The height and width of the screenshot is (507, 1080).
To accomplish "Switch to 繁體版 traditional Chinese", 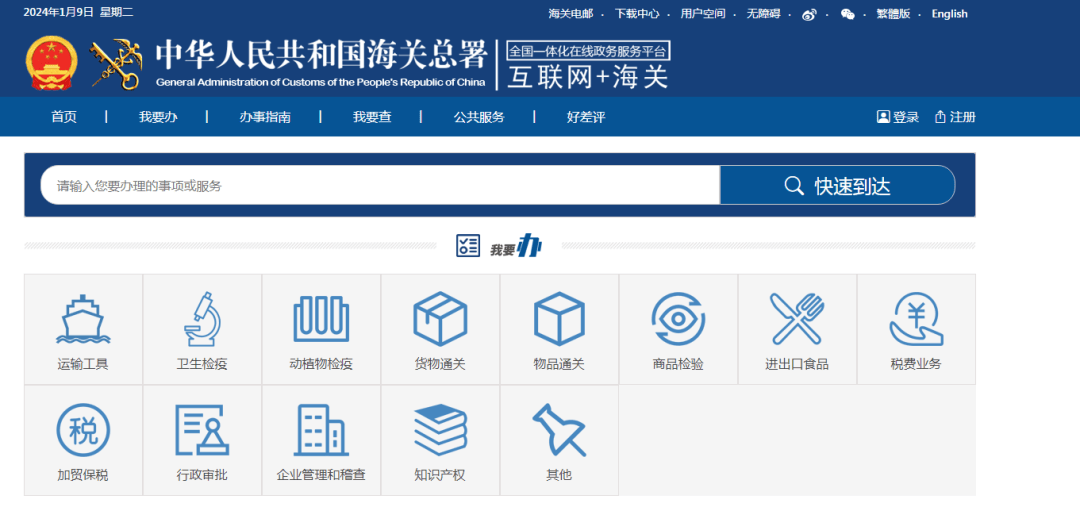I will point(893,14).
